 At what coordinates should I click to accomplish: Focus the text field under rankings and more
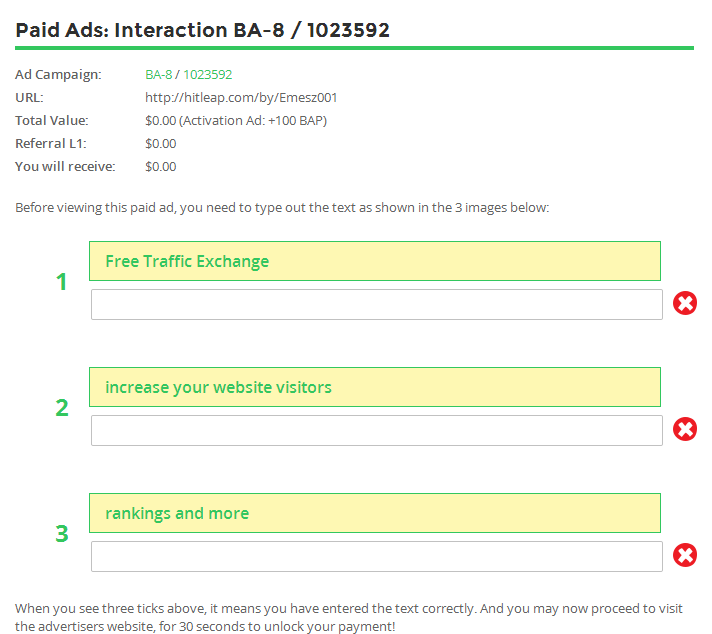376,556
